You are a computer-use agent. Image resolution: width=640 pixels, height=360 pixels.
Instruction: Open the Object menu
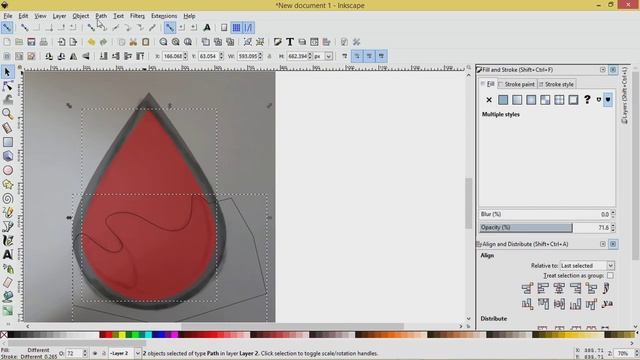(80, 16)
